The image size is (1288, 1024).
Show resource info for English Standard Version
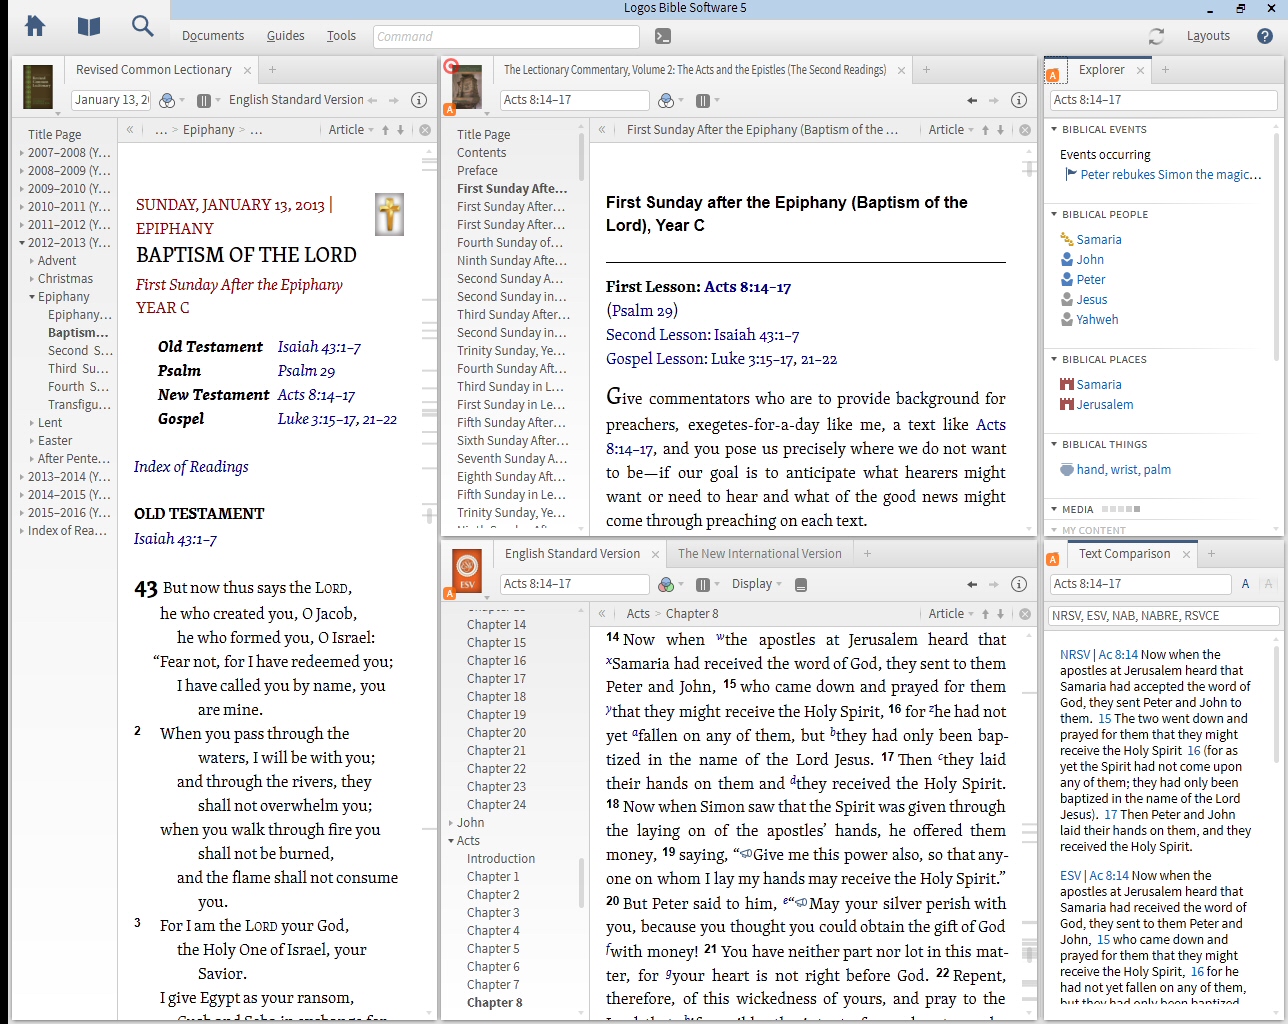1019,584
